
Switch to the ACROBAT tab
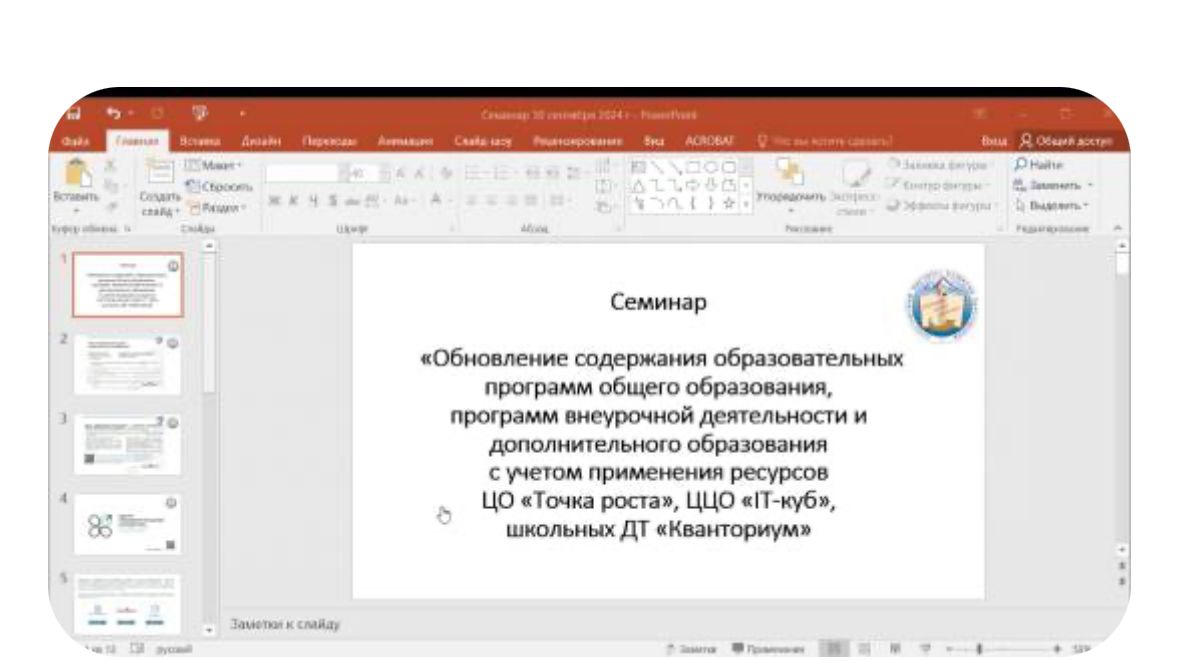(708, 141)
